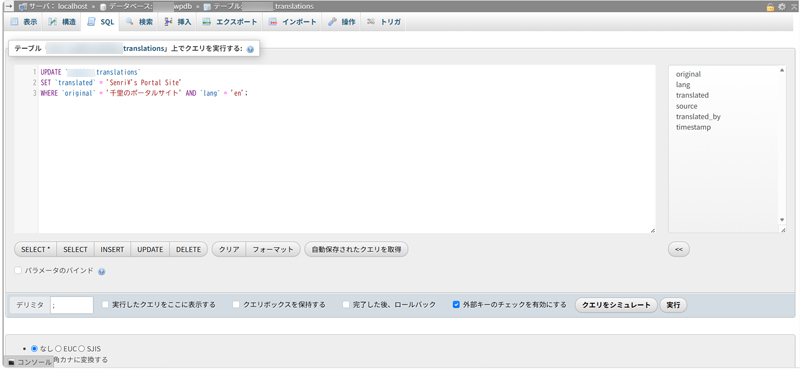
Task: Select the なし radio option
Action: (x=34, y=349)
